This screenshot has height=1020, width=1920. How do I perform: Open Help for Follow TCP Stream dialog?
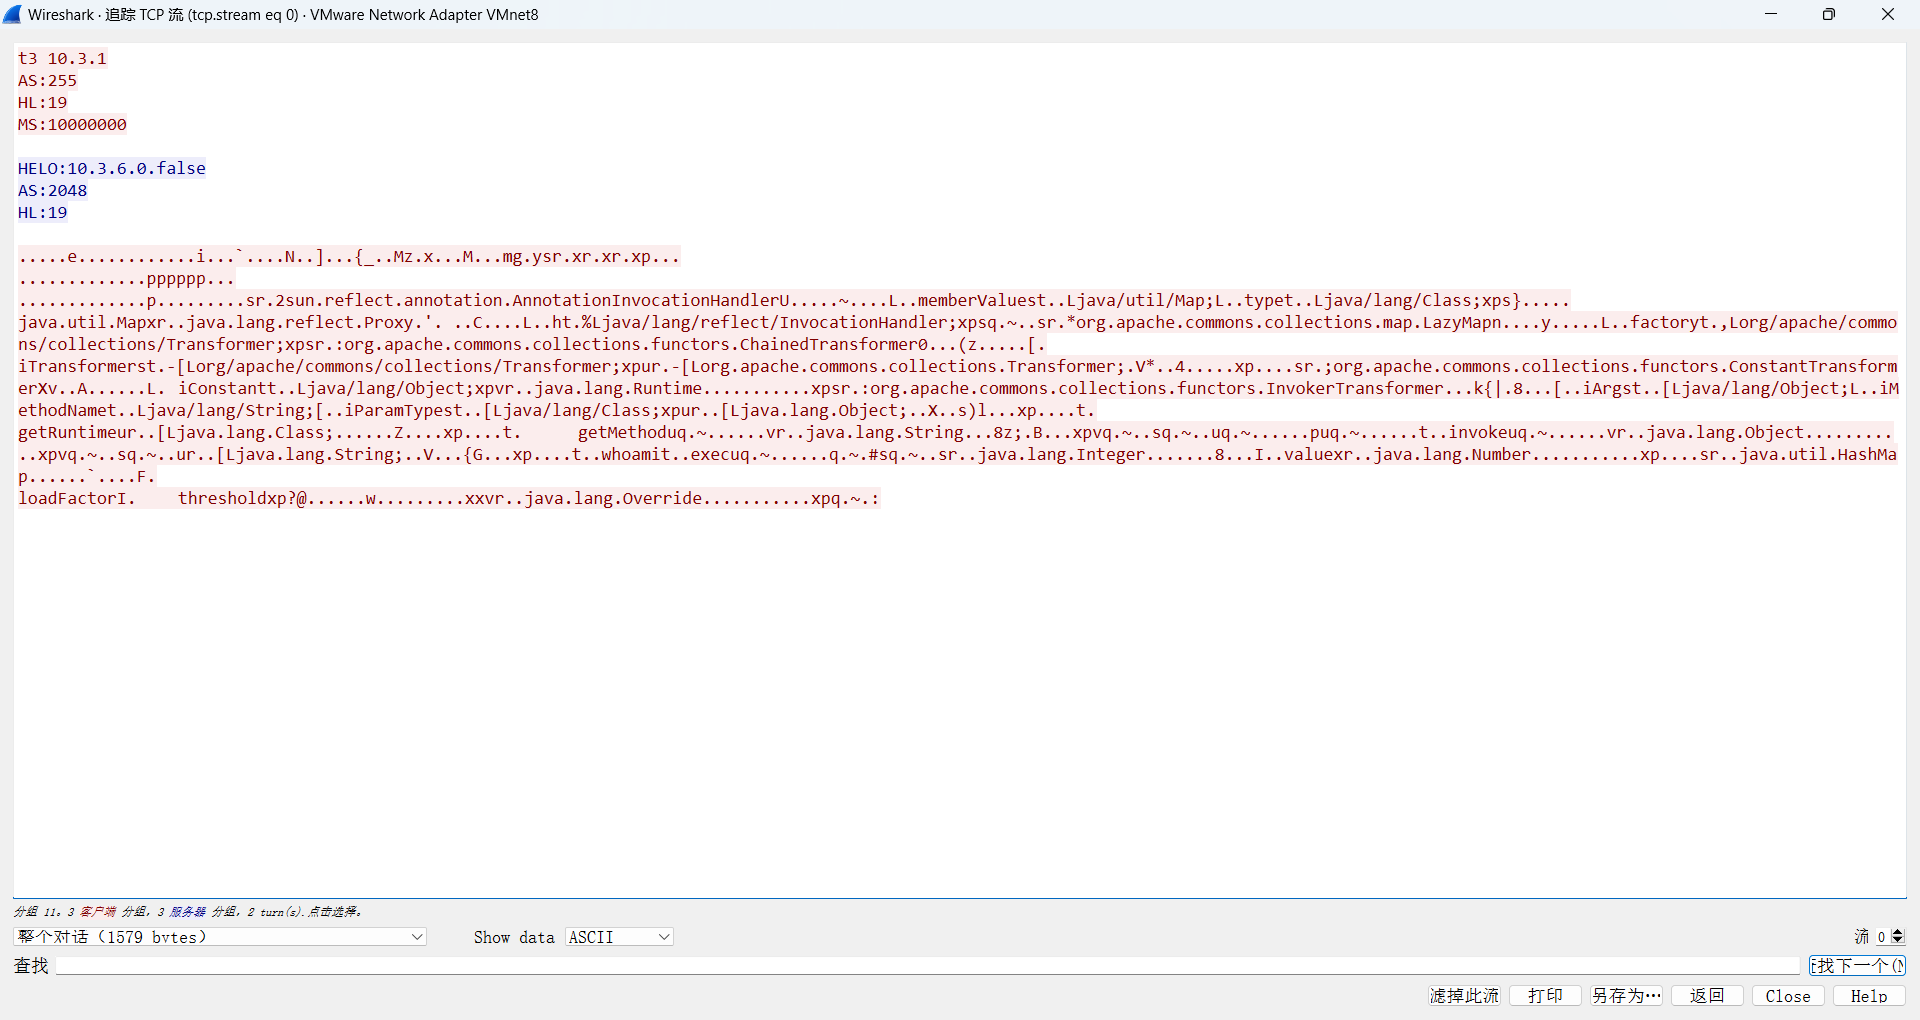pos(1869,996)
